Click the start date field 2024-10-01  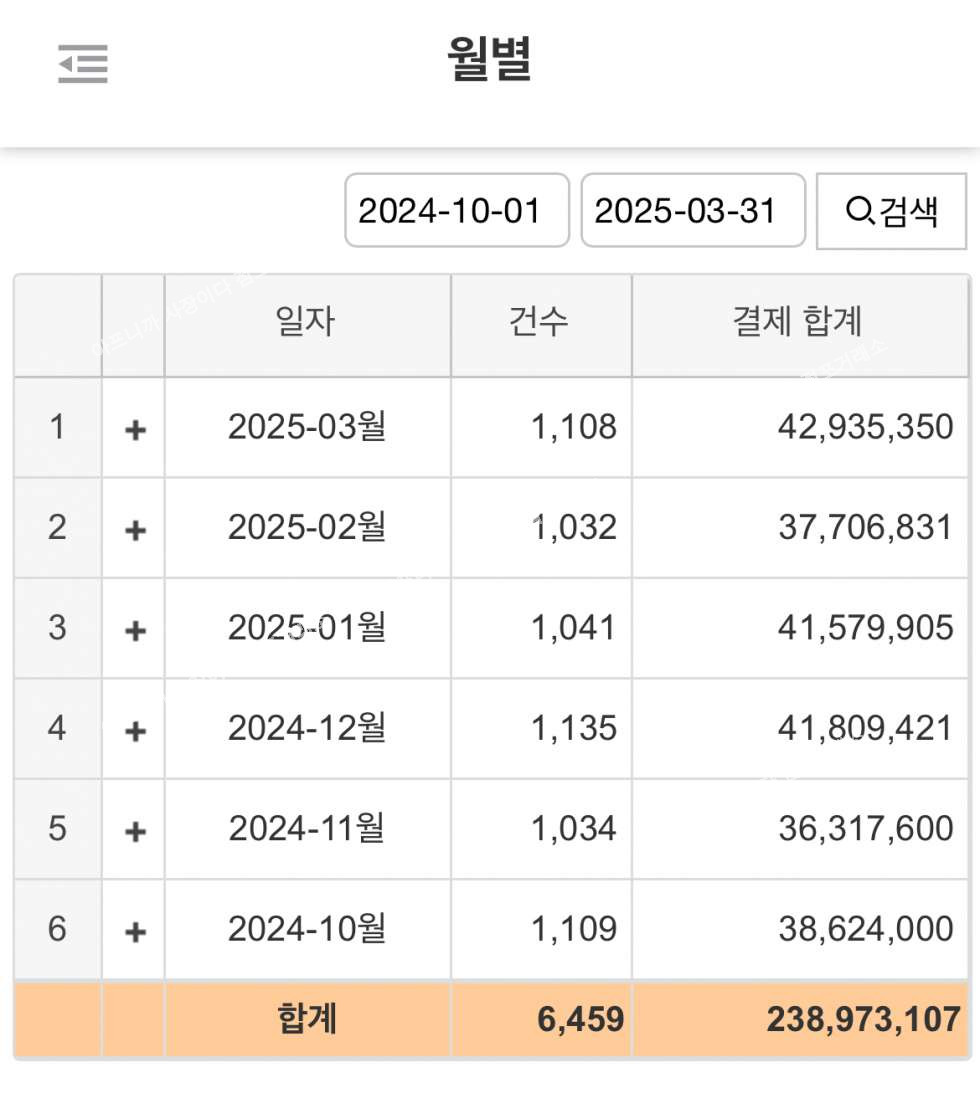click(x=457, y=211)
